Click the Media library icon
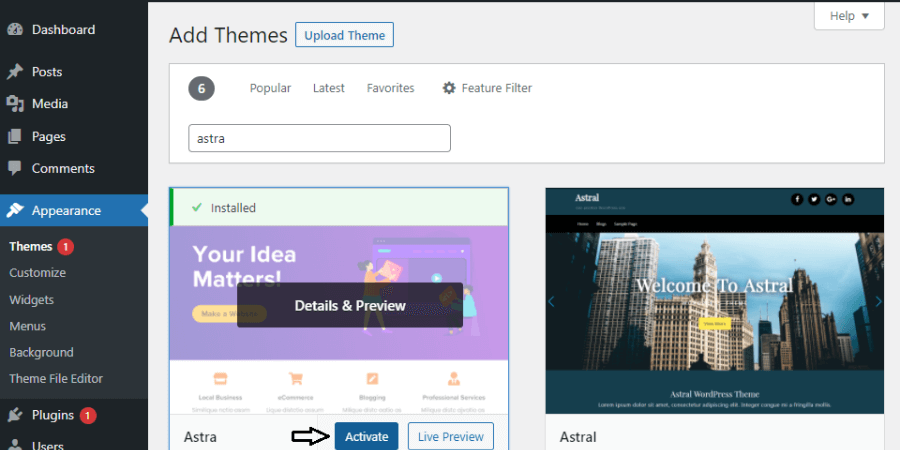This screenshot has height=450, width=900. [15, 104]
